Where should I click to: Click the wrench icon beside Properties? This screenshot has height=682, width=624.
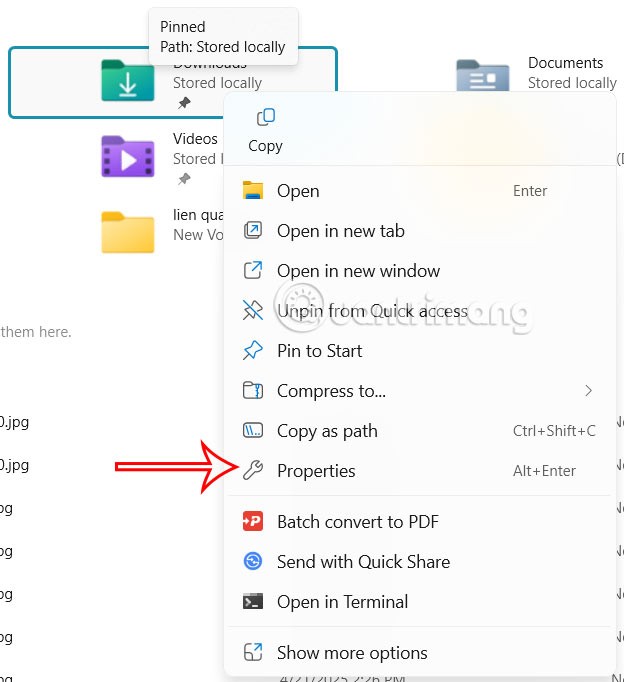253,471
